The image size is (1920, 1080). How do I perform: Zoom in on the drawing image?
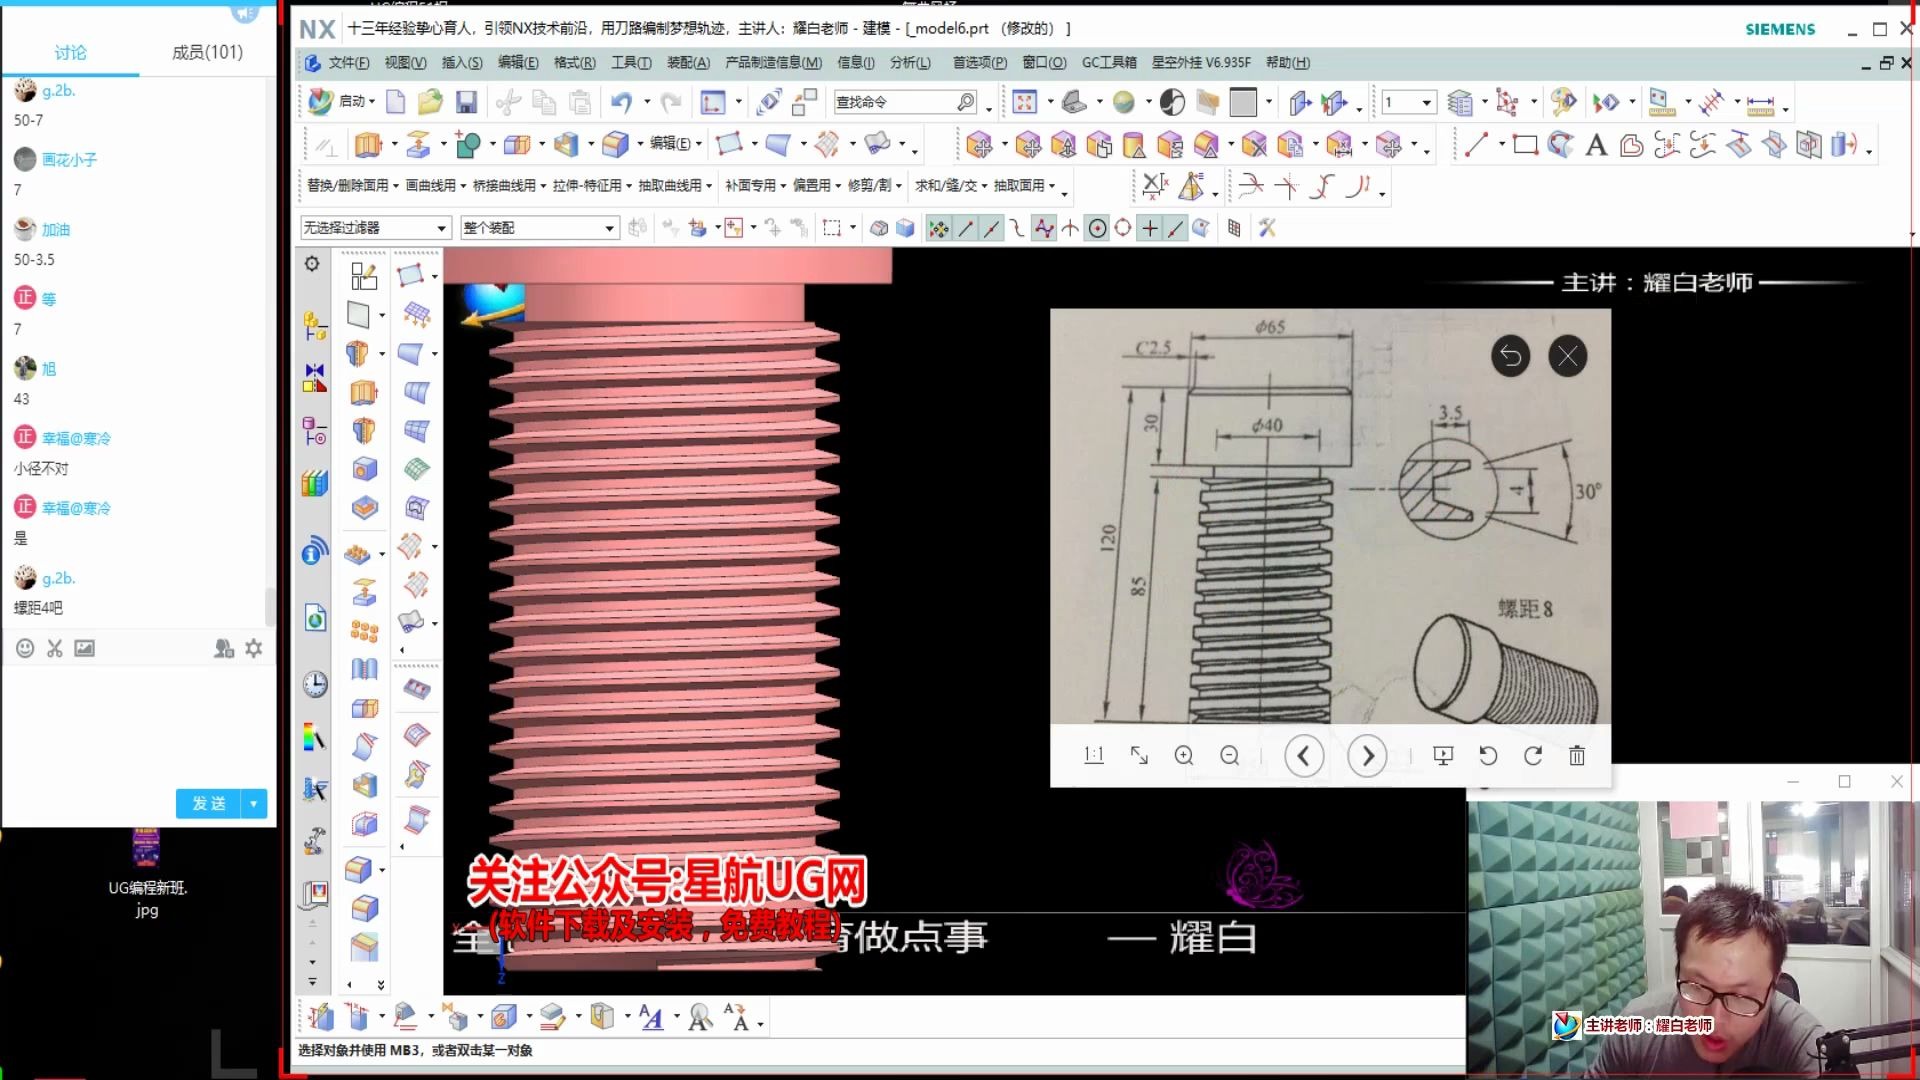coord(1184,756)
